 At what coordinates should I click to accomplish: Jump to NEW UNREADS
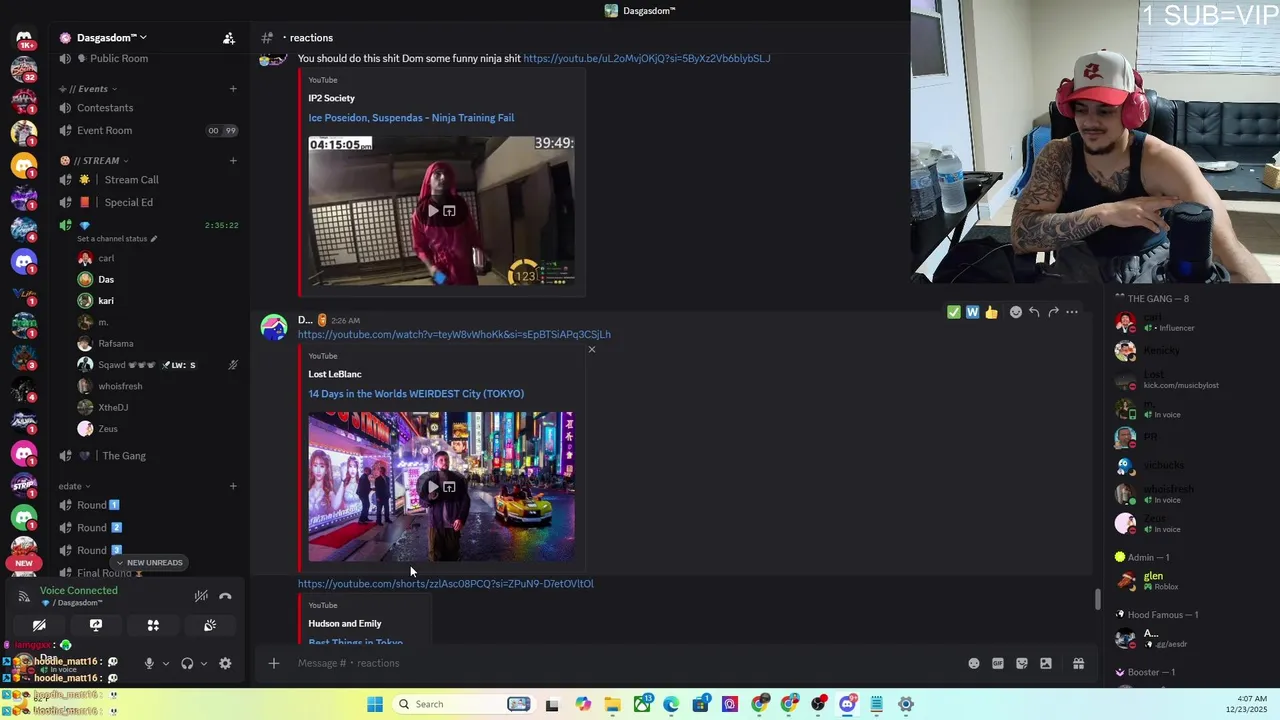[x=149, y=563]
